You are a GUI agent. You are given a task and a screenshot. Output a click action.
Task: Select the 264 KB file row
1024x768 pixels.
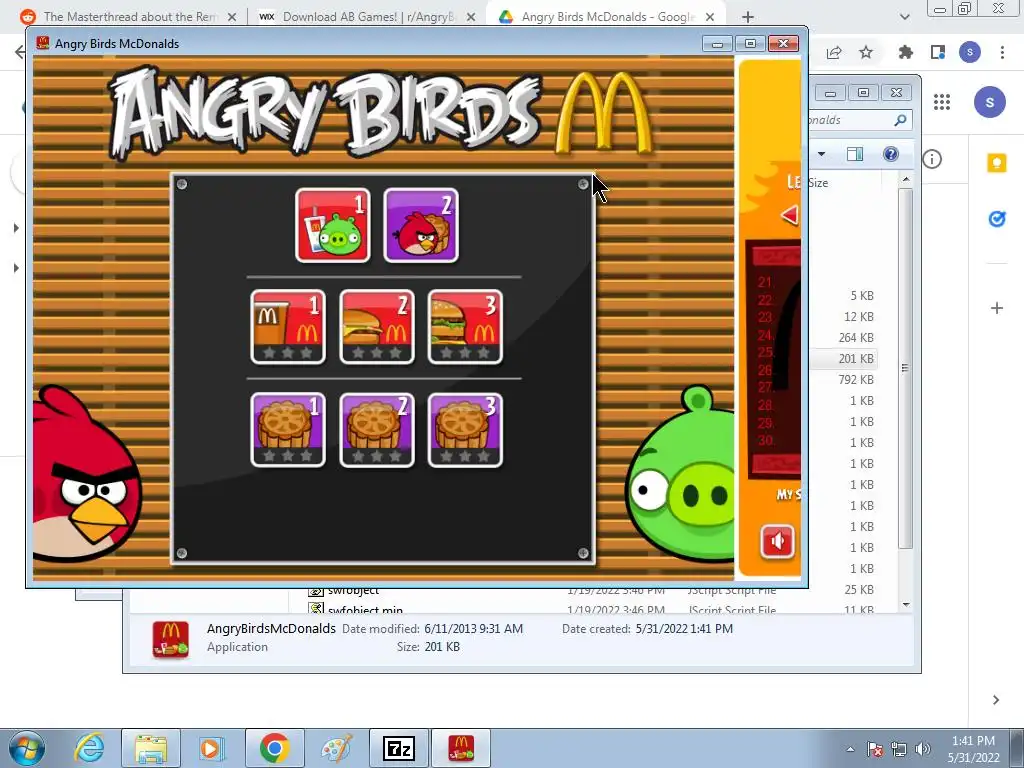click(842, 338)
